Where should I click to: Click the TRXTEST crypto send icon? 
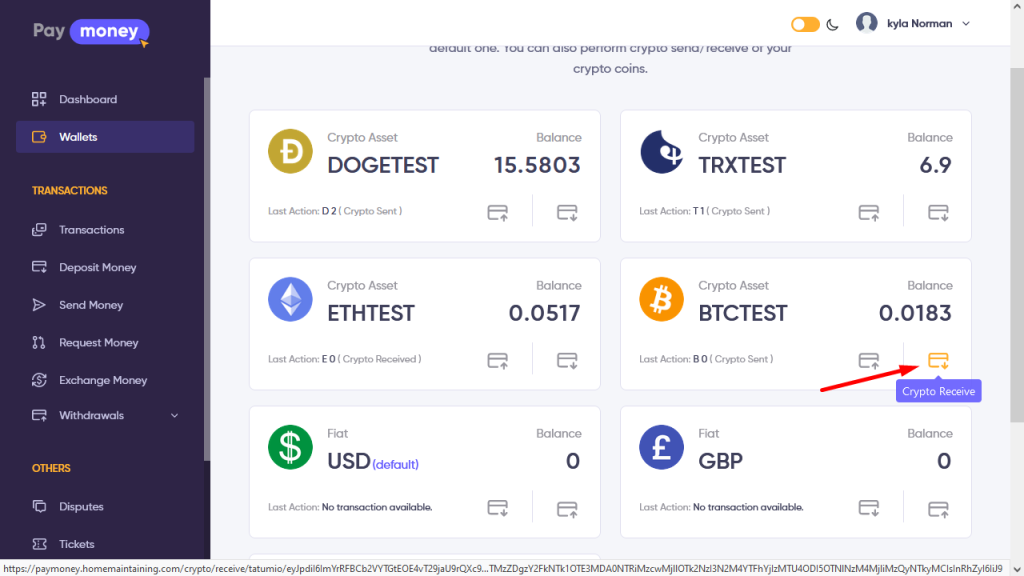[869, 212]
